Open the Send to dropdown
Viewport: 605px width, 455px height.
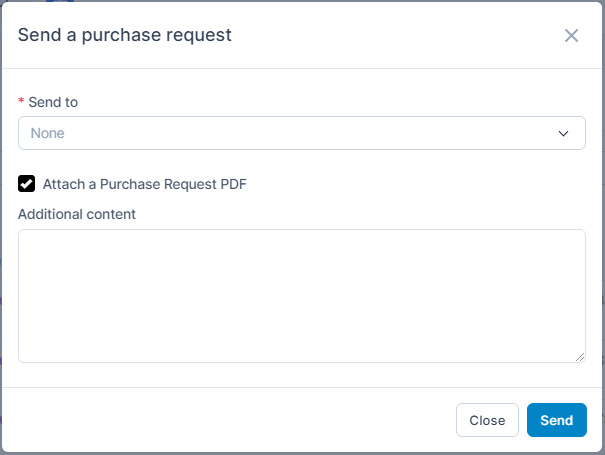pyautogui.click(x=301, y=133)
